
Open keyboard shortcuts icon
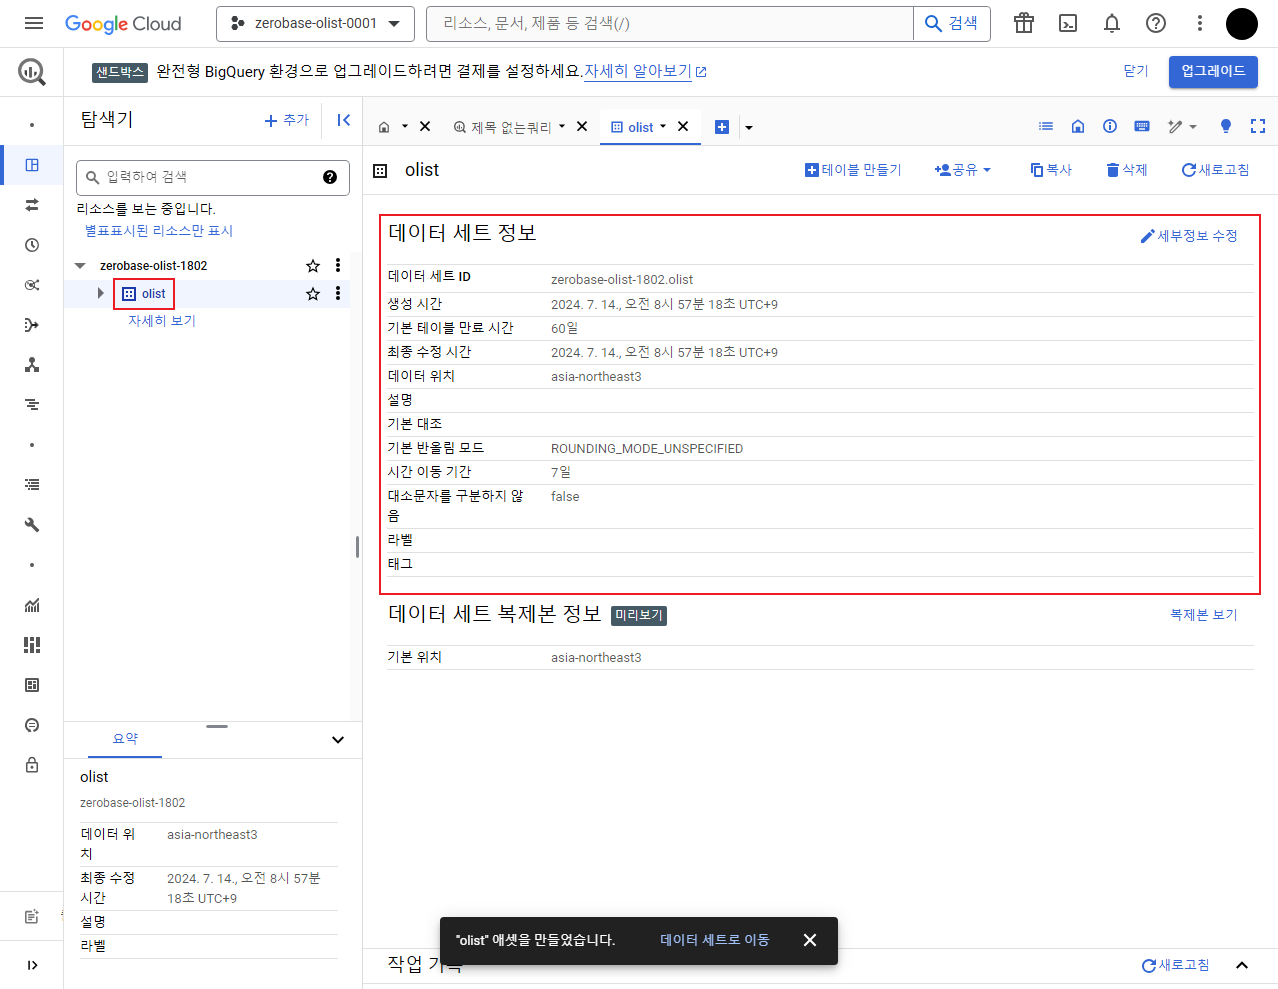click(1142, 126)
